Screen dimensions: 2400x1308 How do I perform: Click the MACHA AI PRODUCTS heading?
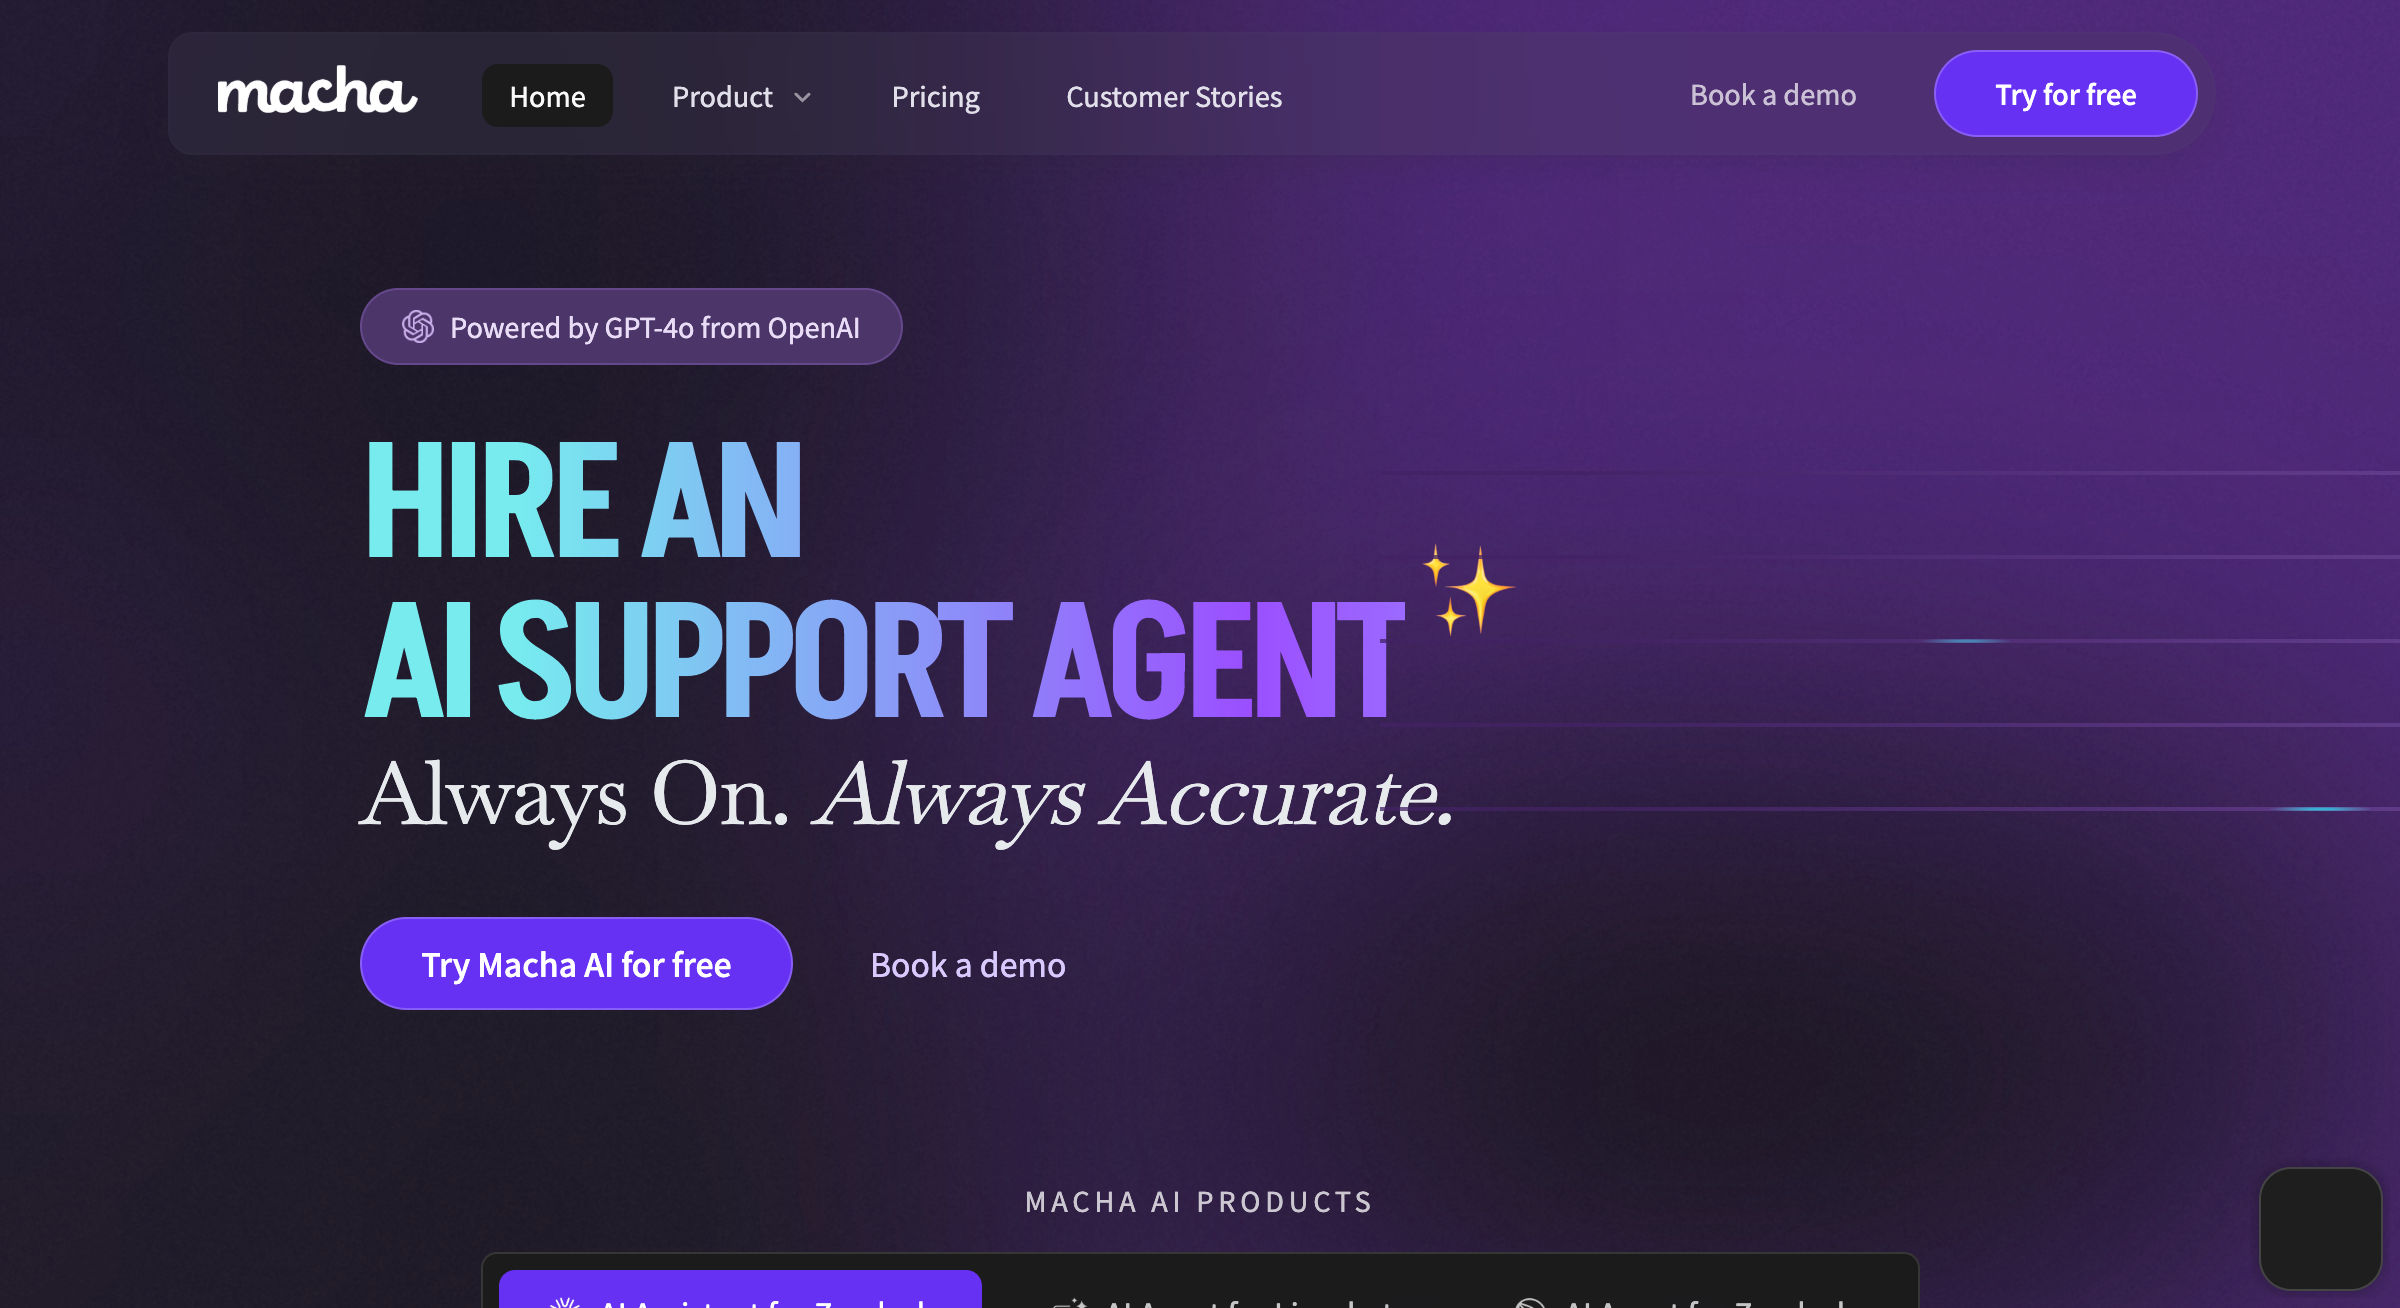1199,1201
